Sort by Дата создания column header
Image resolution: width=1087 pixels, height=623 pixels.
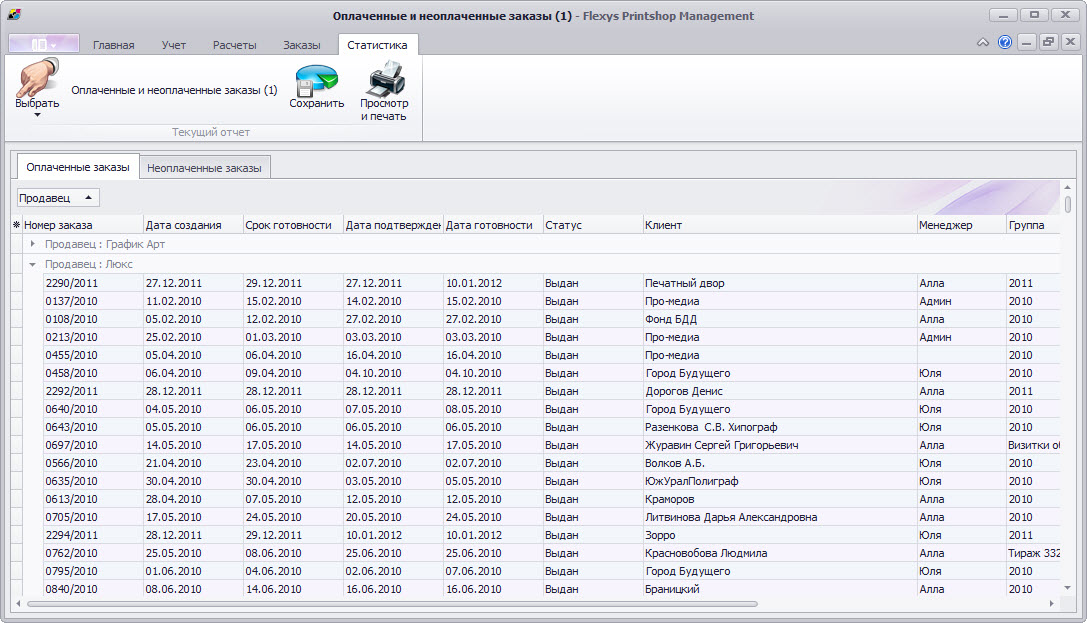(193, 225)
